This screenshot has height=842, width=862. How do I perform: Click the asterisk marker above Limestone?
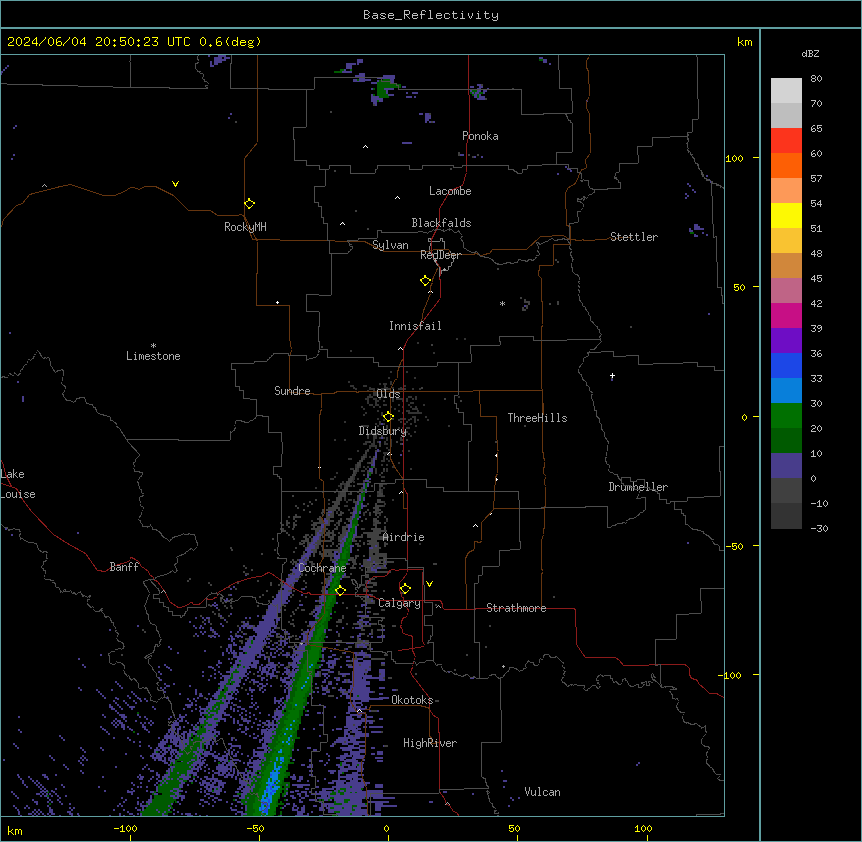click(x=153, y=346)
